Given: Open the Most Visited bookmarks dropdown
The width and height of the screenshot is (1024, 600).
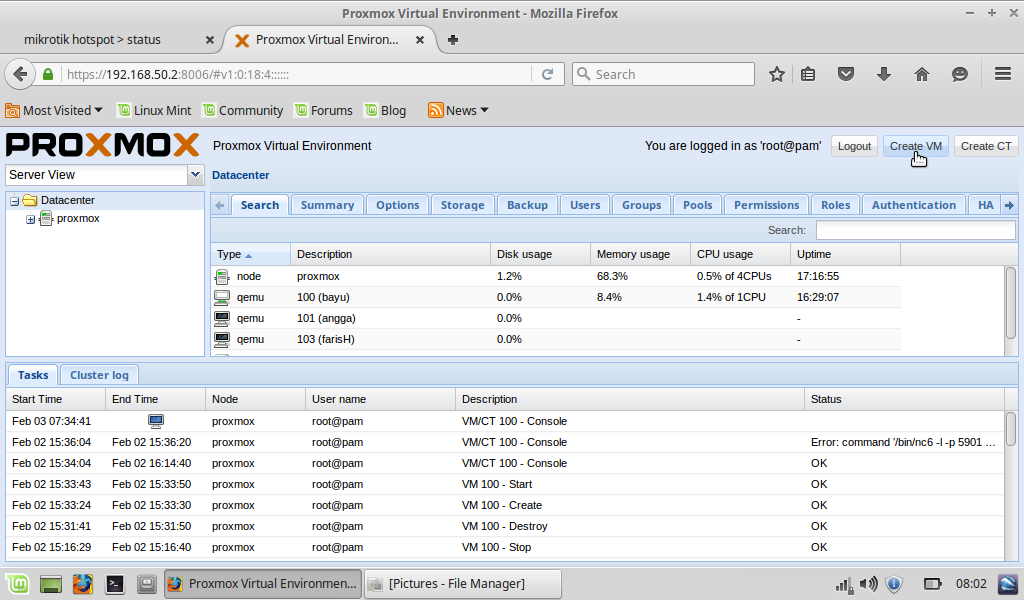Looking at the screenshot, I should click(54, 110).
